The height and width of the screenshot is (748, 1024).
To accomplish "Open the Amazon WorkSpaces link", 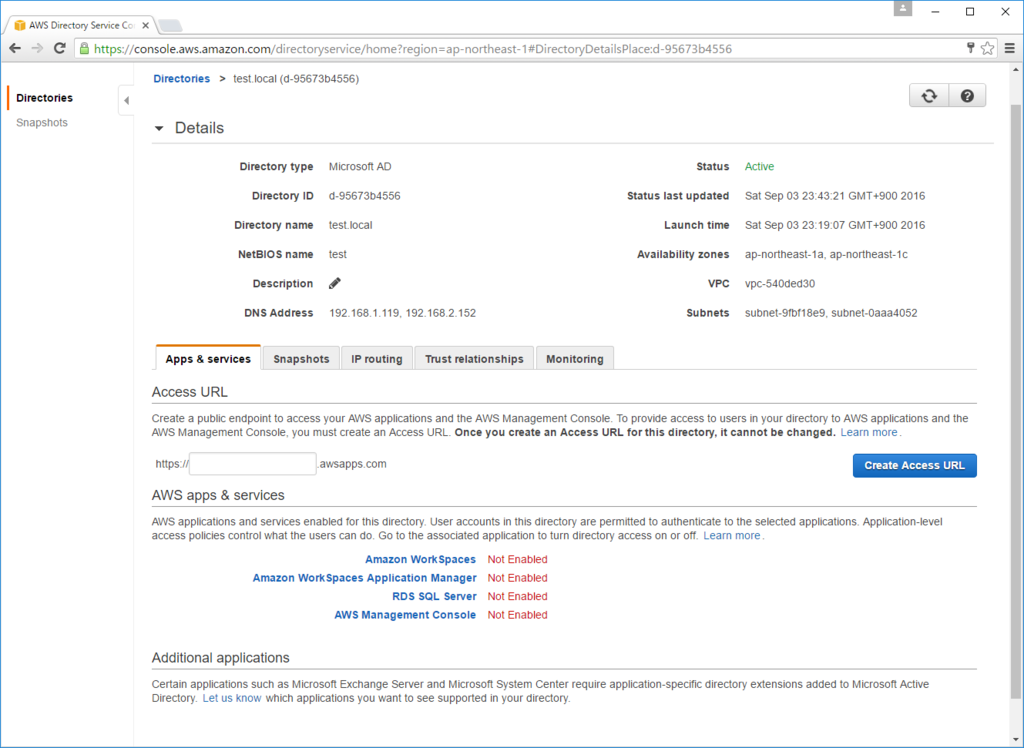I will pyautogui.click(x=420, y=559).
